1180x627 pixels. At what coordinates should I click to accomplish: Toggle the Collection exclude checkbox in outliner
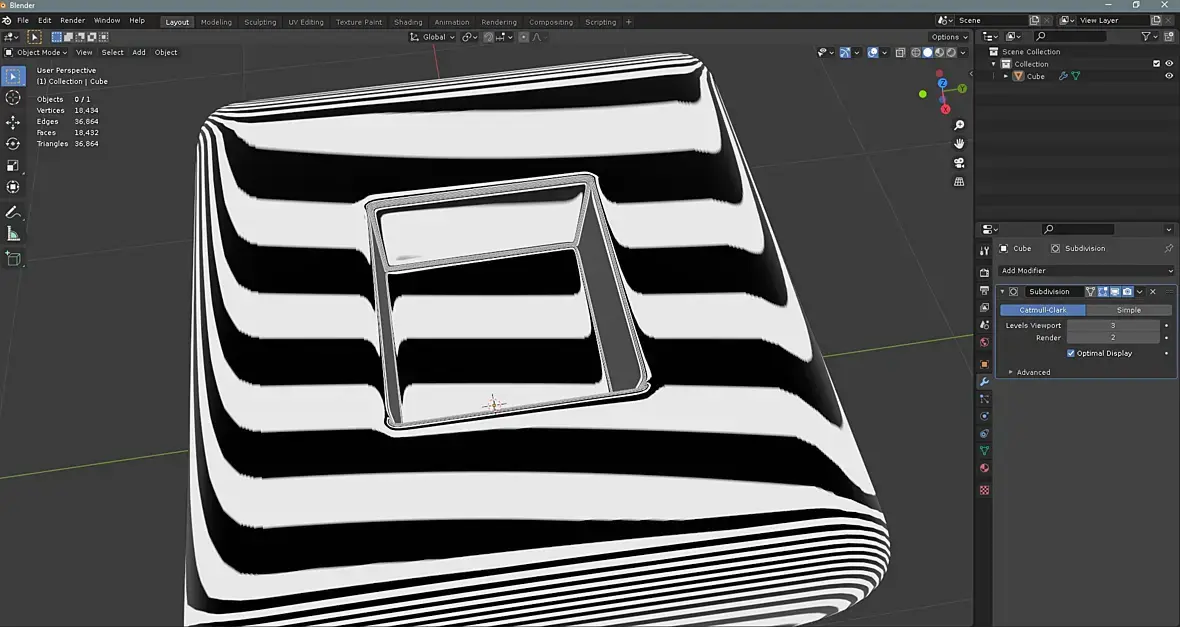1157,64
